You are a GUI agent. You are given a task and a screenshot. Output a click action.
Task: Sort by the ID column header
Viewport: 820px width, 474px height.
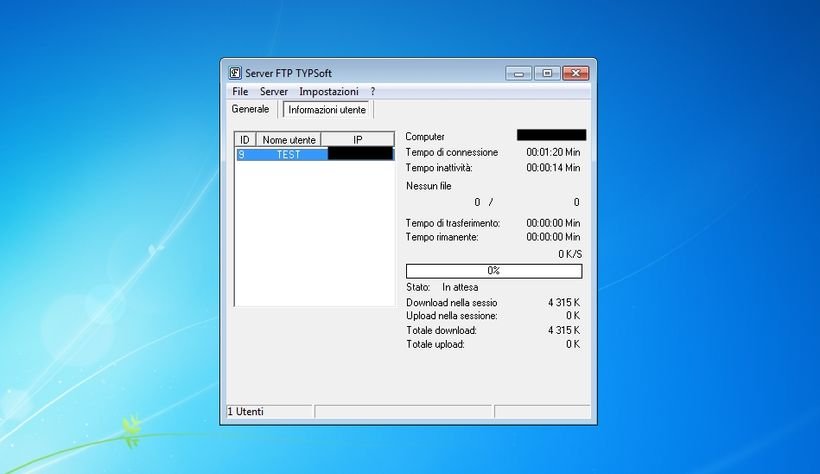point(245,140)
